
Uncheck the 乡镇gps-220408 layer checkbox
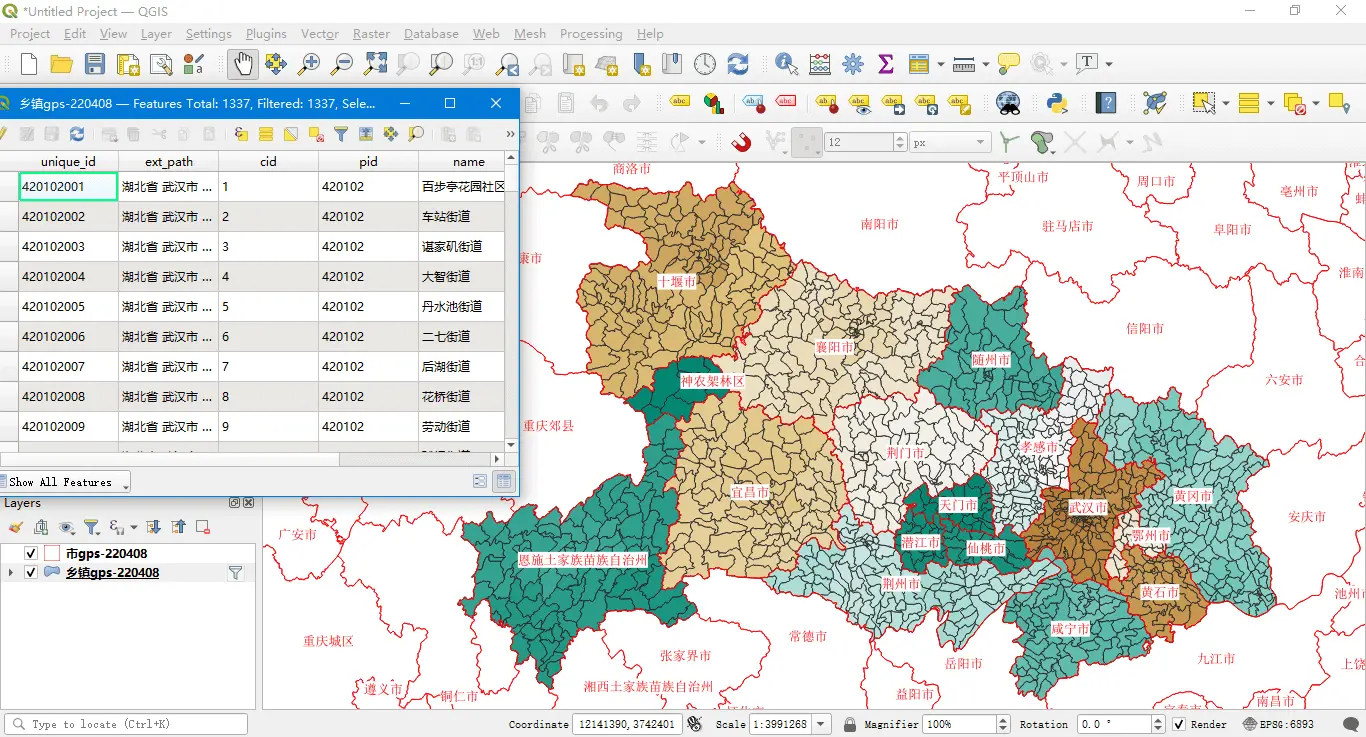point(31,573)
